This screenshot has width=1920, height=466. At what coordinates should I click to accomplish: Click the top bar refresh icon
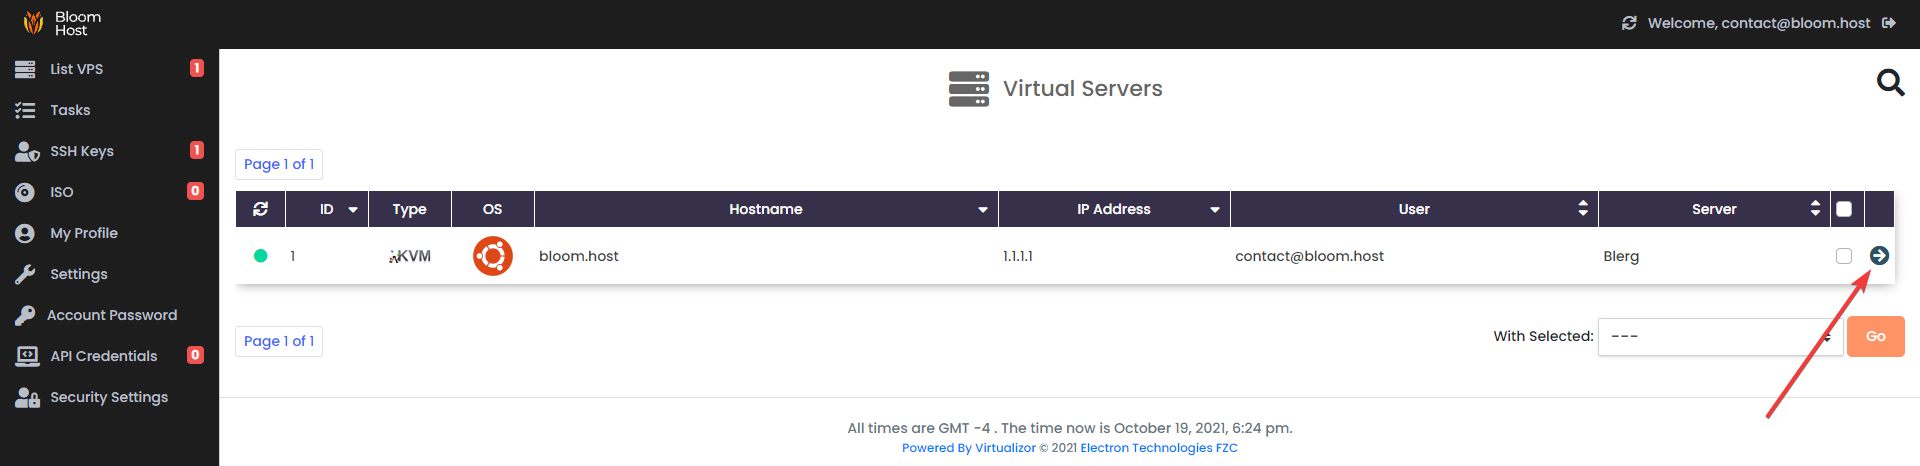[x=1629, y=23]
